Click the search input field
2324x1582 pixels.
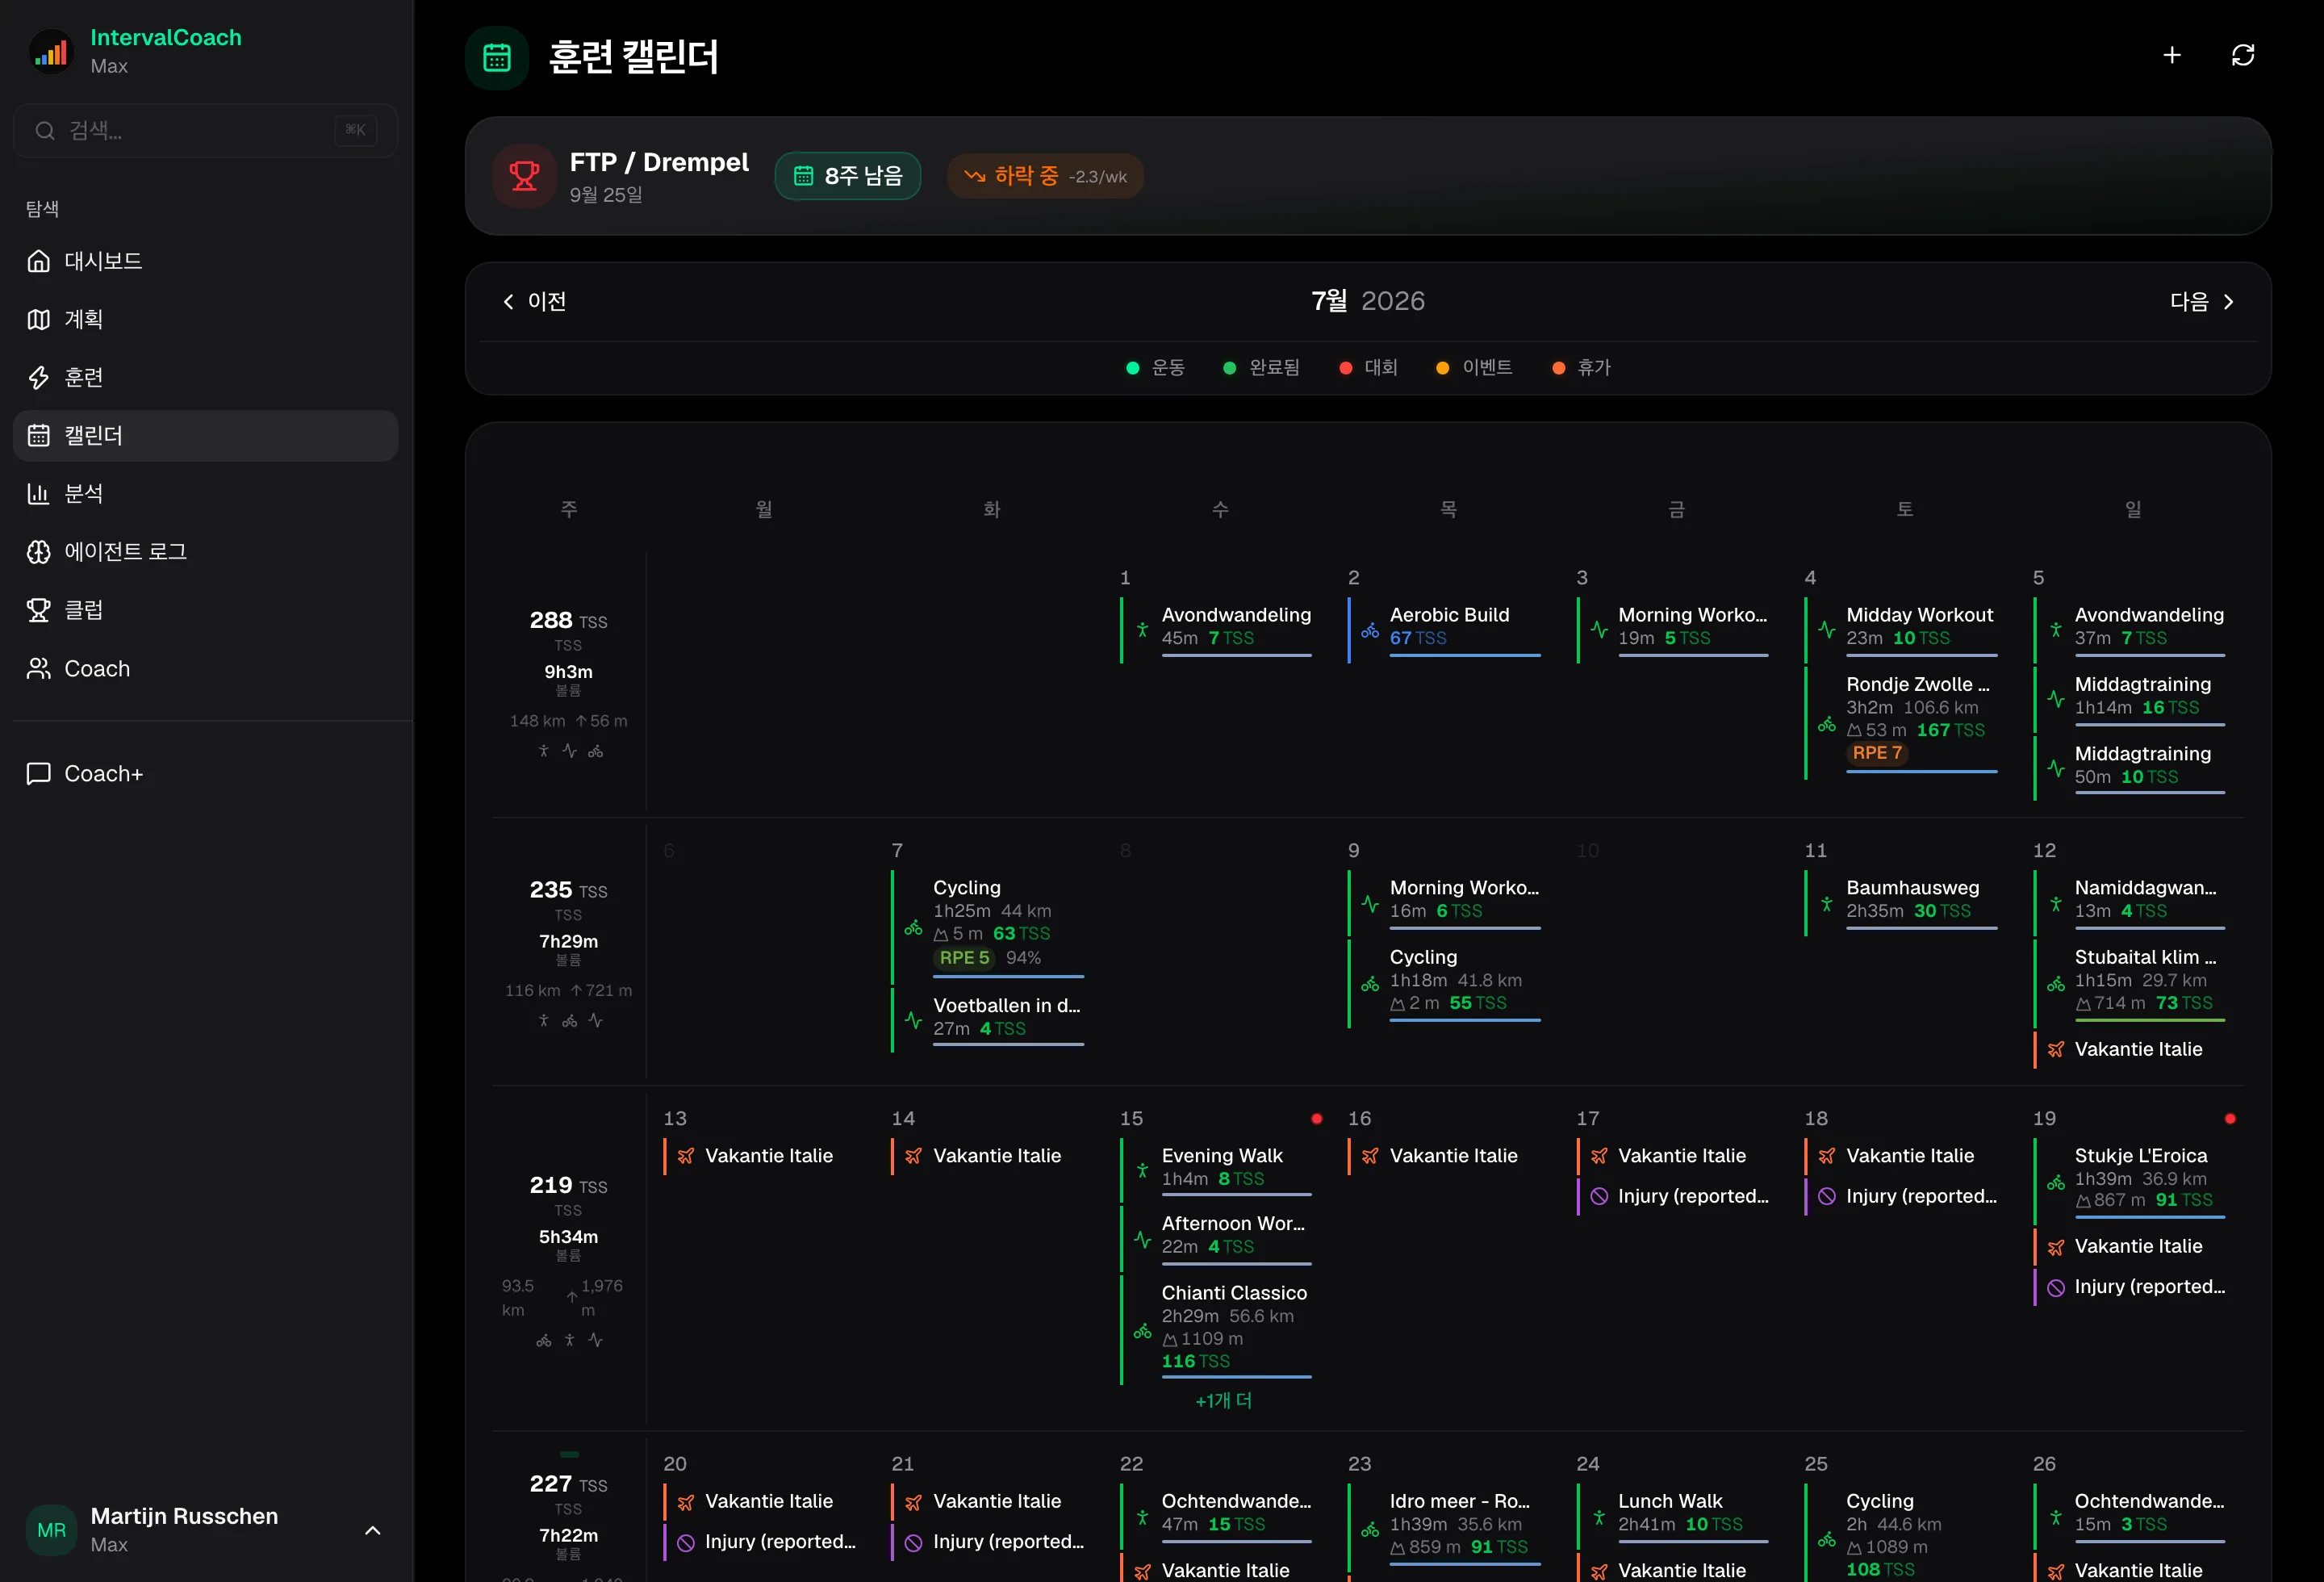pos(205,130)
